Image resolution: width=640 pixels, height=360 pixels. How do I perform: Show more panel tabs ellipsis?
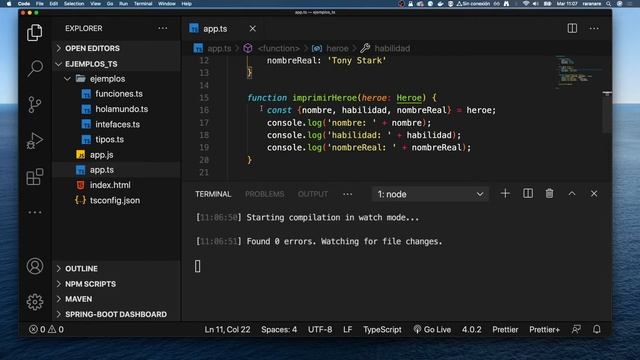click(347, 194)
